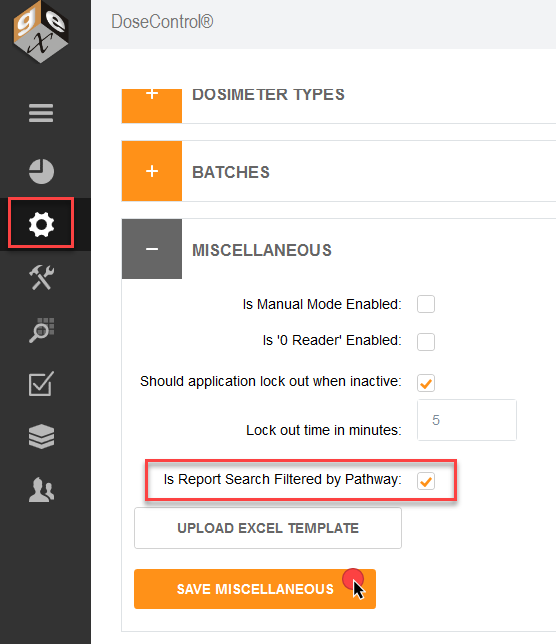Click the GEX cube logo
Image resolution: width=556 pixels, height=644 pixels.
point(40,32)
